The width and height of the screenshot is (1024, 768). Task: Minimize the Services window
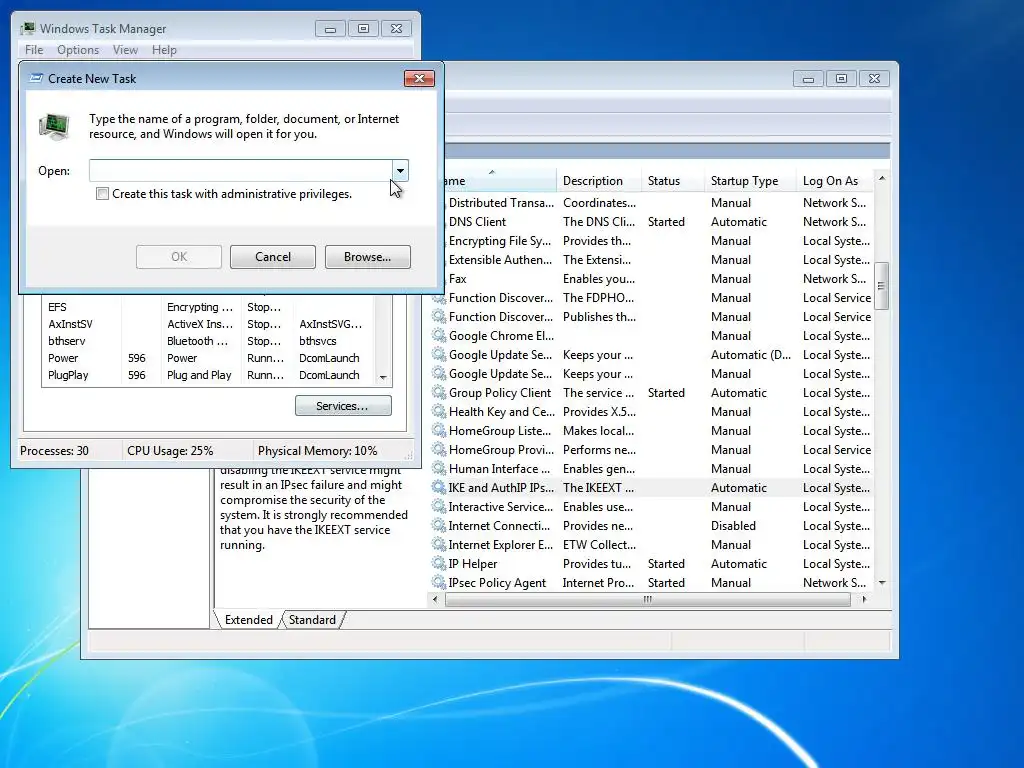click(808, 79)
